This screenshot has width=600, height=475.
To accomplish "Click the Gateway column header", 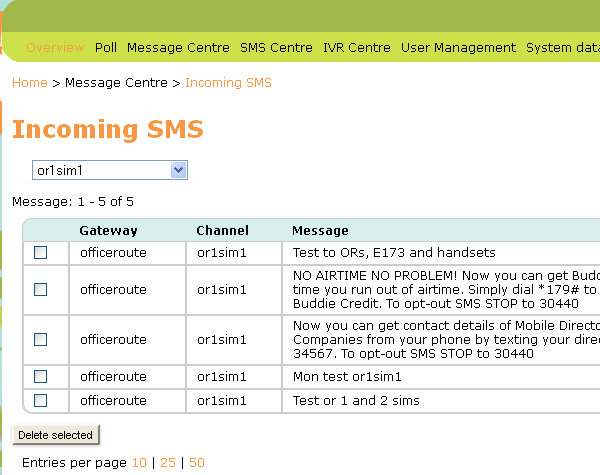I will point(108,231).
